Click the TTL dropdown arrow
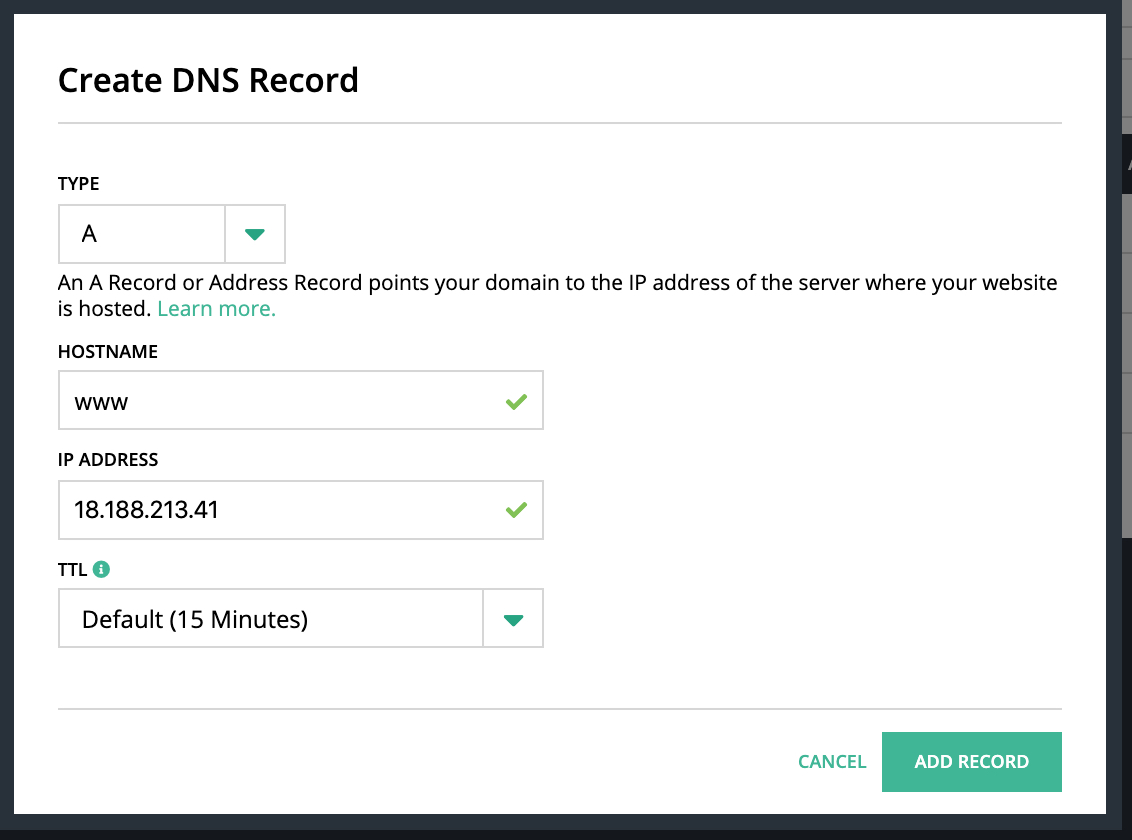This screenshot has height=840, width=1132. [513, 618]
